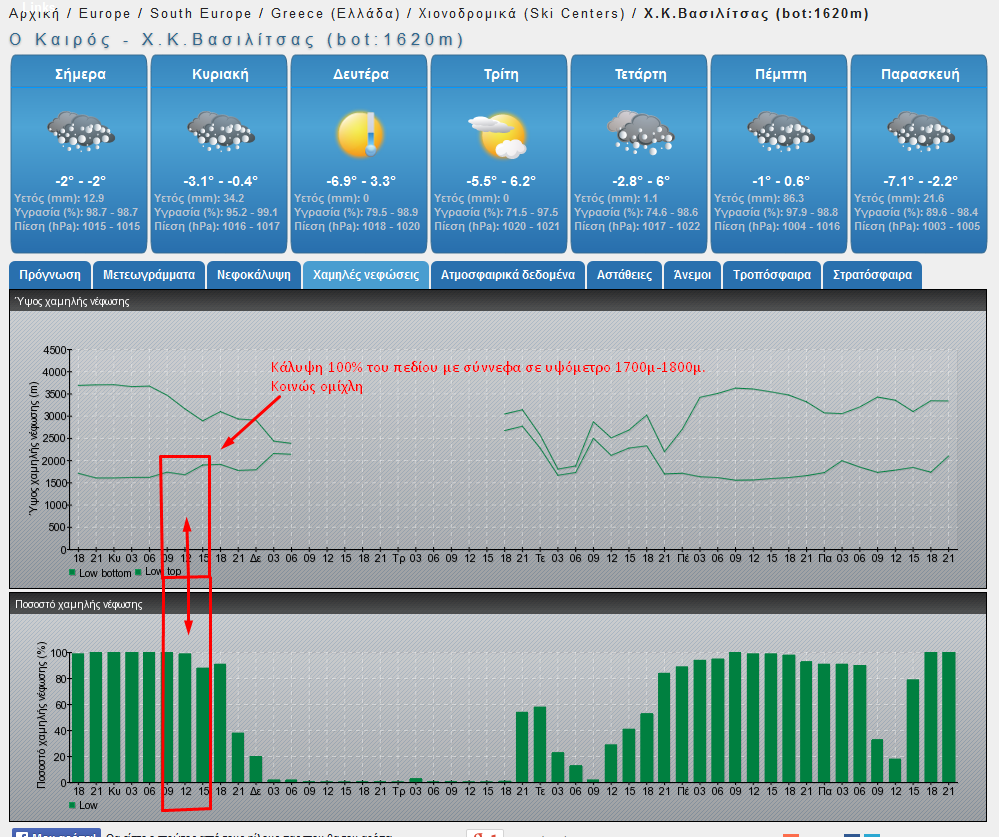Switch to the Μετεωγράμματα tab

[x=149, y=275]
